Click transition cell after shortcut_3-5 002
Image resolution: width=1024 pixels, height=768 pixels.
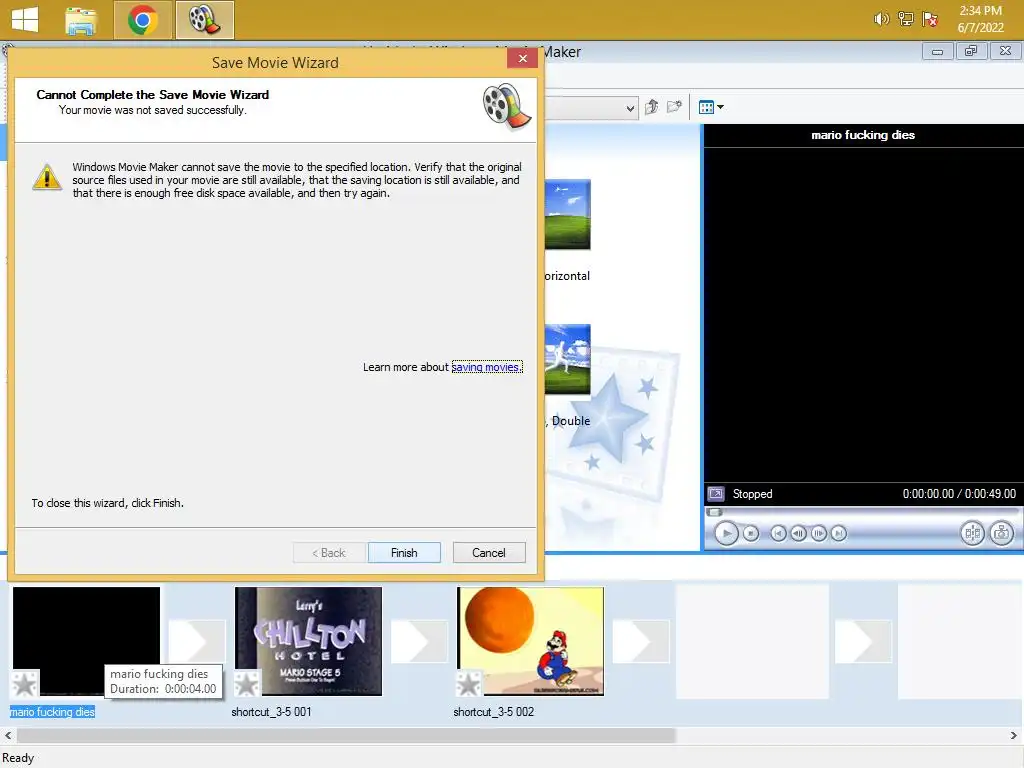pyautogui.click(x=641, y=641)
